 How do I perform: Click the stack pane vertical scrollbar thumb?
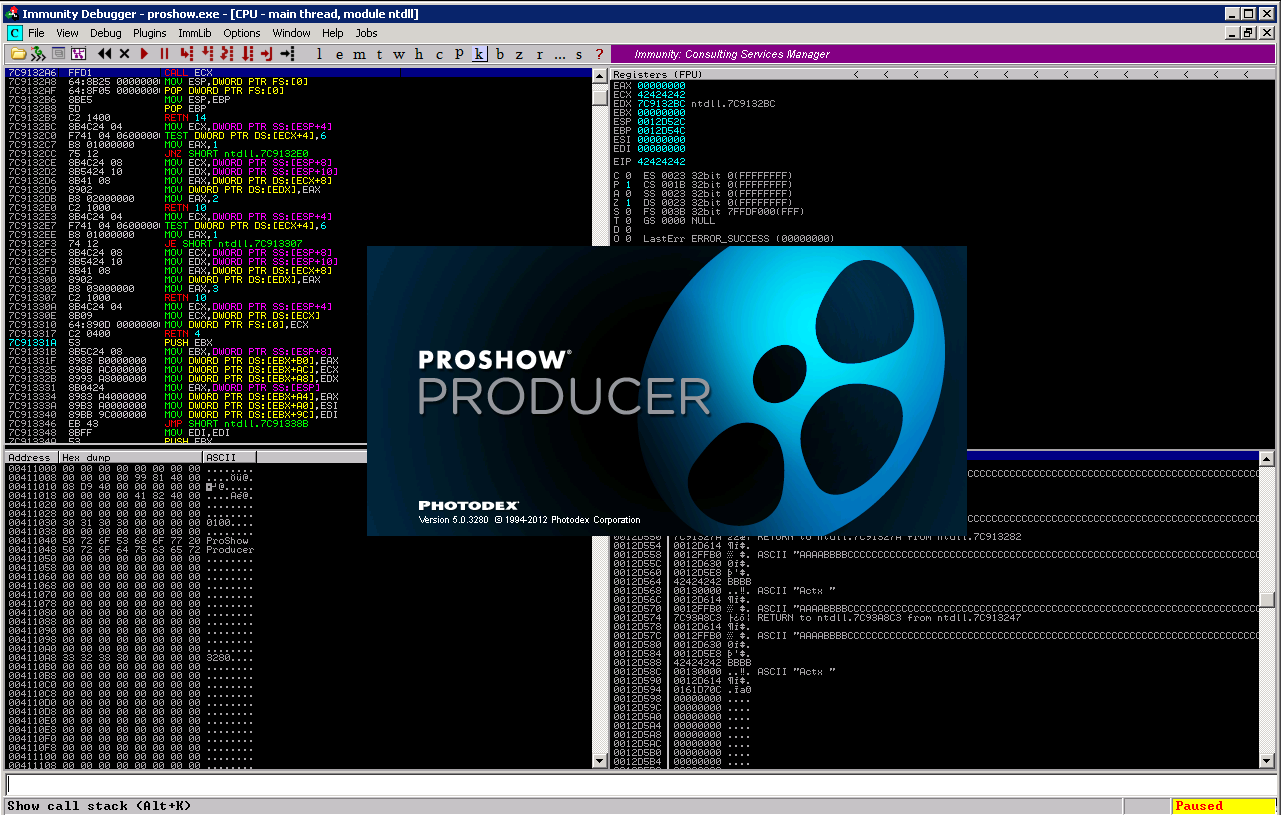pos(1267,600)
